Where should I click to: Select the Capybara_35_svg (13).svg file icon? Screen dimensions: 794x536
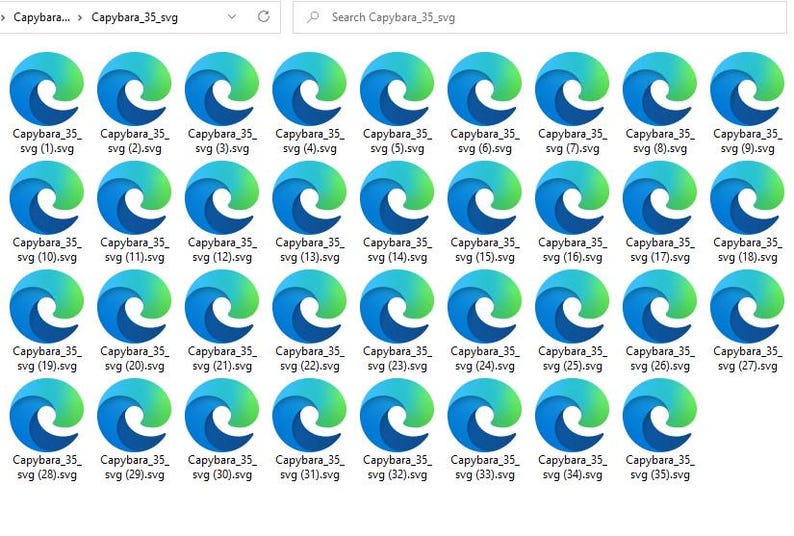point(309,198)
